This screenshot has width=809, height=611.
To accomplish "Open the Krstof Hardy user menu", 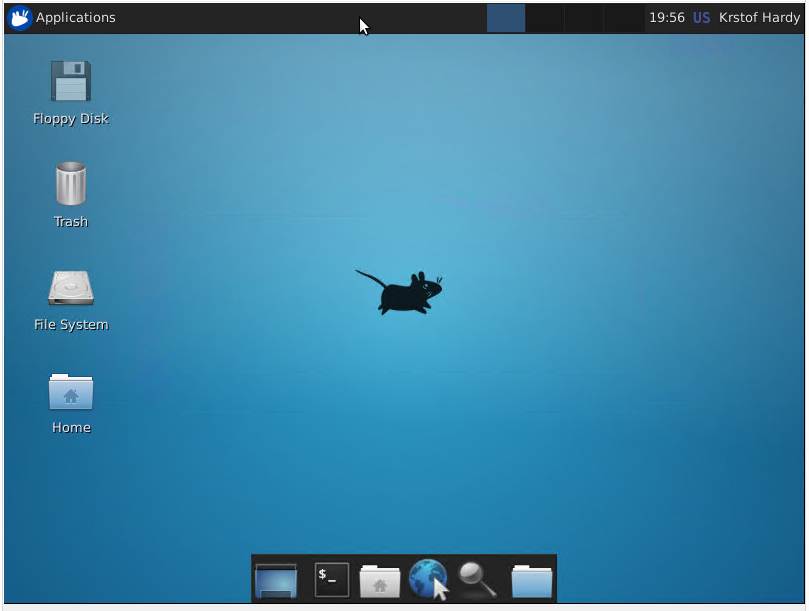I will click(759, 18).
